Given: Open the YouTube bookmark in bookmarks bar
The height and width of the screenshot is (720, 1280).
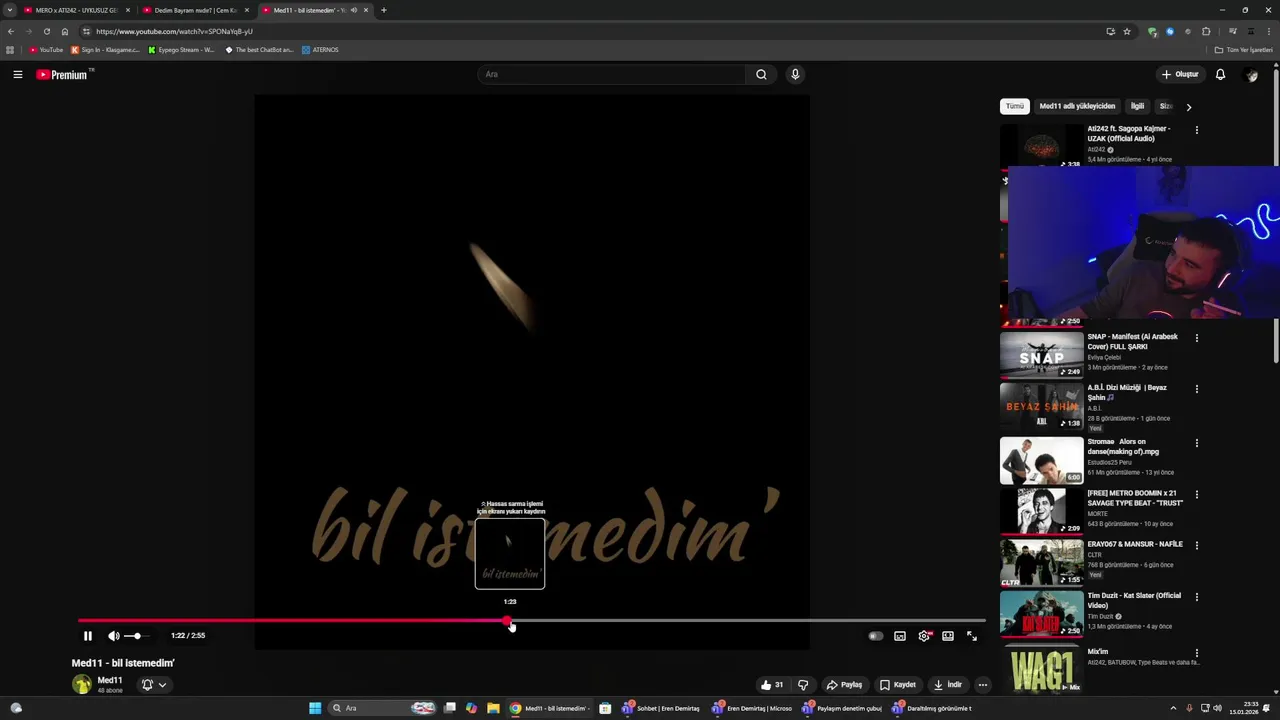Looking at the screenshot, I should (46, 50).
